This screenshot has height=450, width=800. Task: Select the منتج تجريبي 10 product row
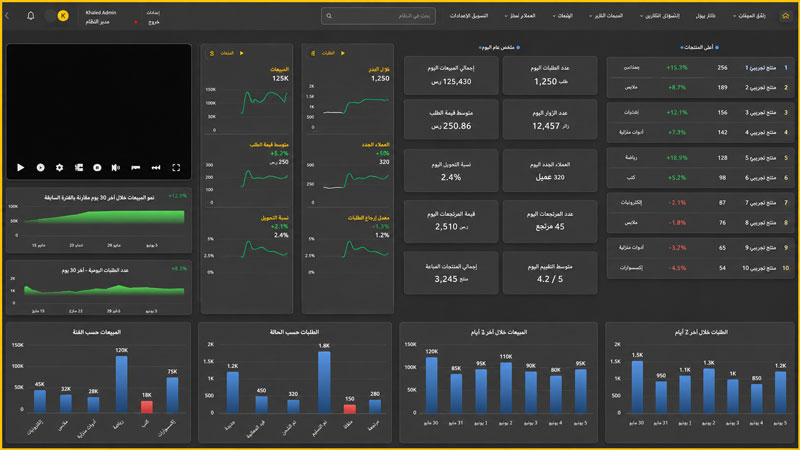(x=701, y=268)
